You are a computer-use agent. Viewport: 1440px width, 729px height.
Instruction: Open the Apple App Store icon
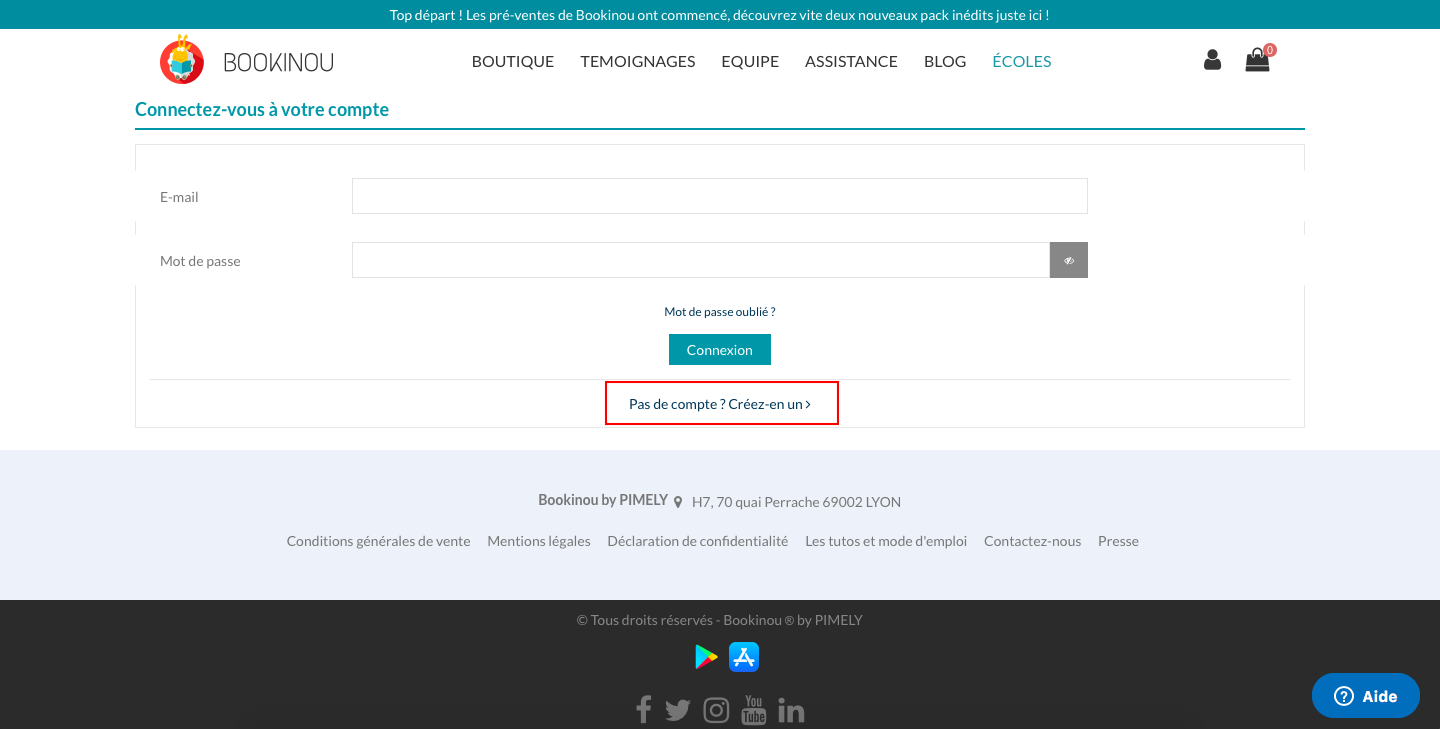tap(744, 656)
